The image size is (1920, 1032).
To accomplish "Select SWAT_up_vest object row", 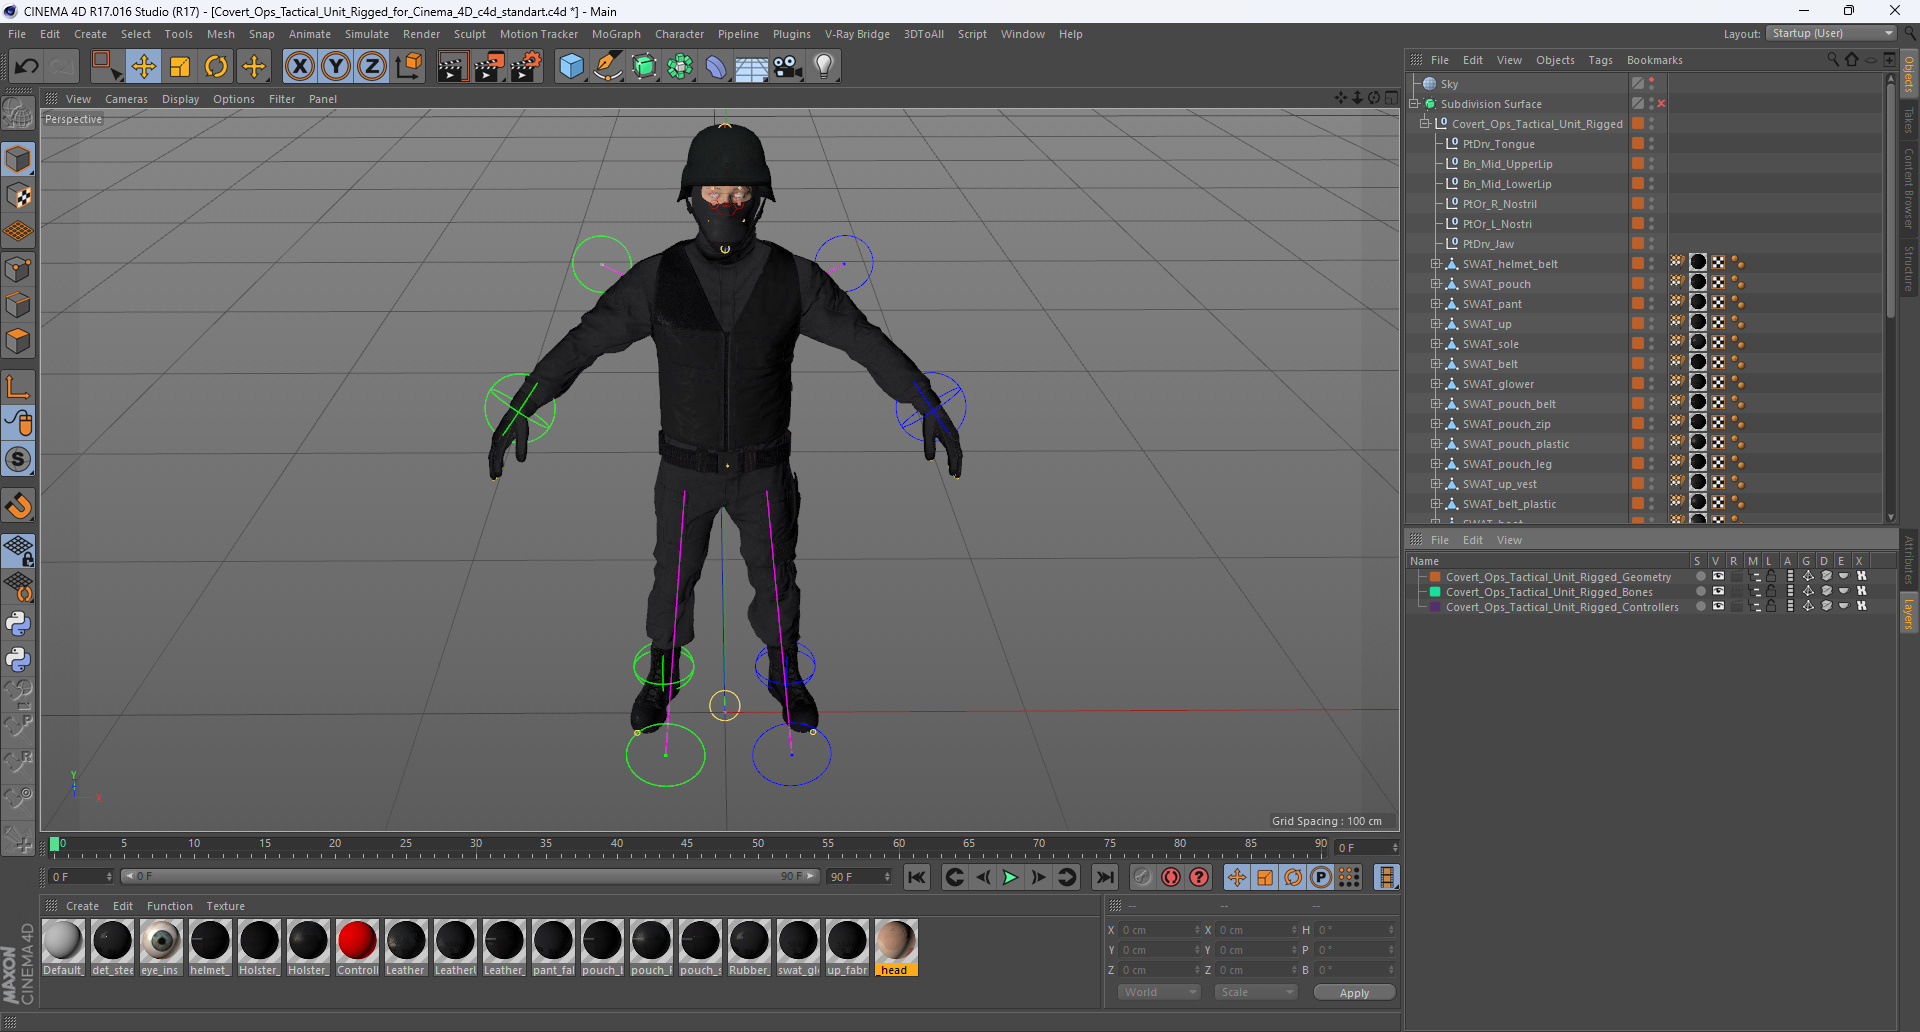I will click(x=1499, y=484).
